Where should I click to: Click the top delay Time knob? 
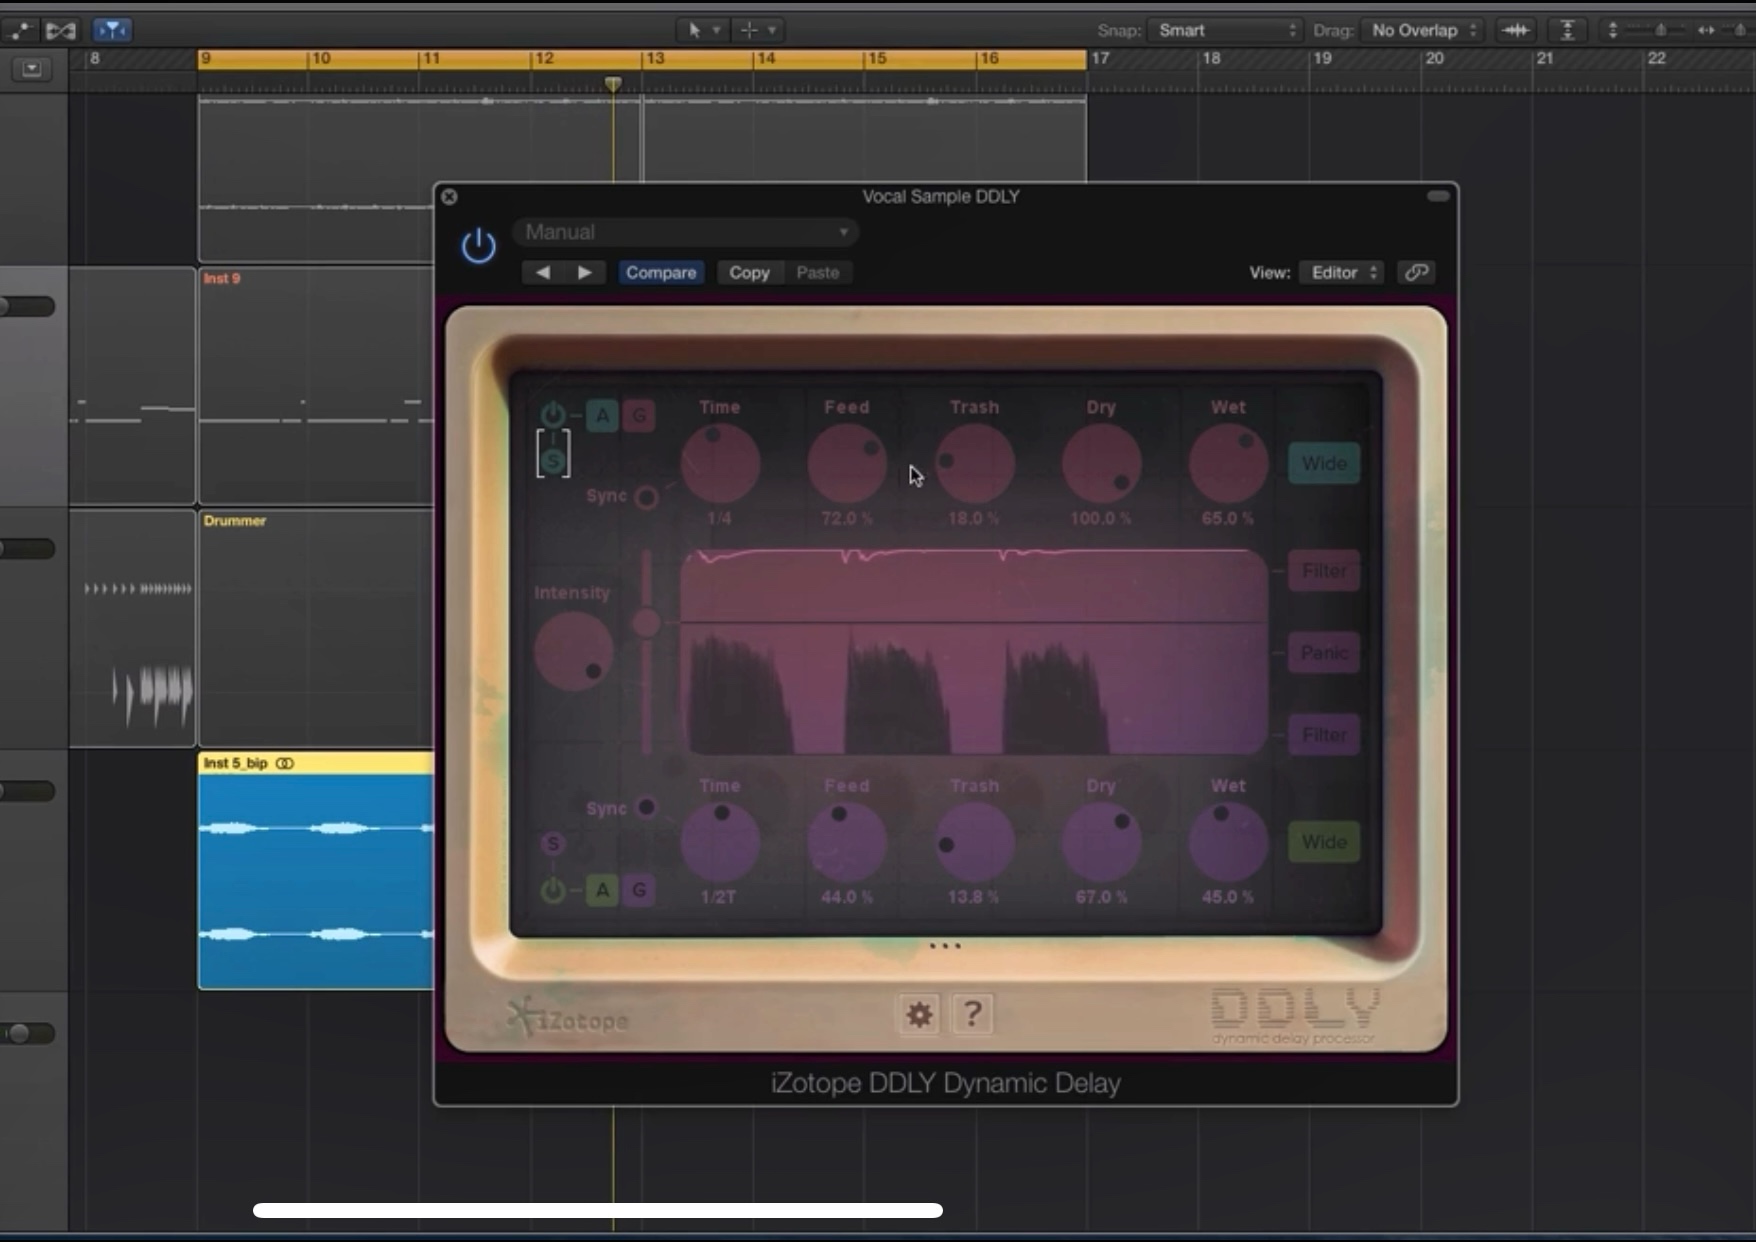[720, 463]
